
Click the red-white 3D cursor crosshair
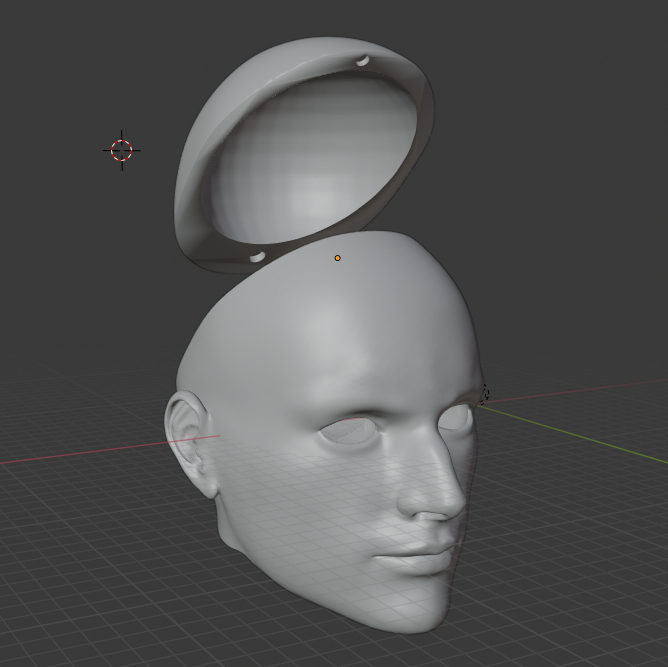[122, 150]
